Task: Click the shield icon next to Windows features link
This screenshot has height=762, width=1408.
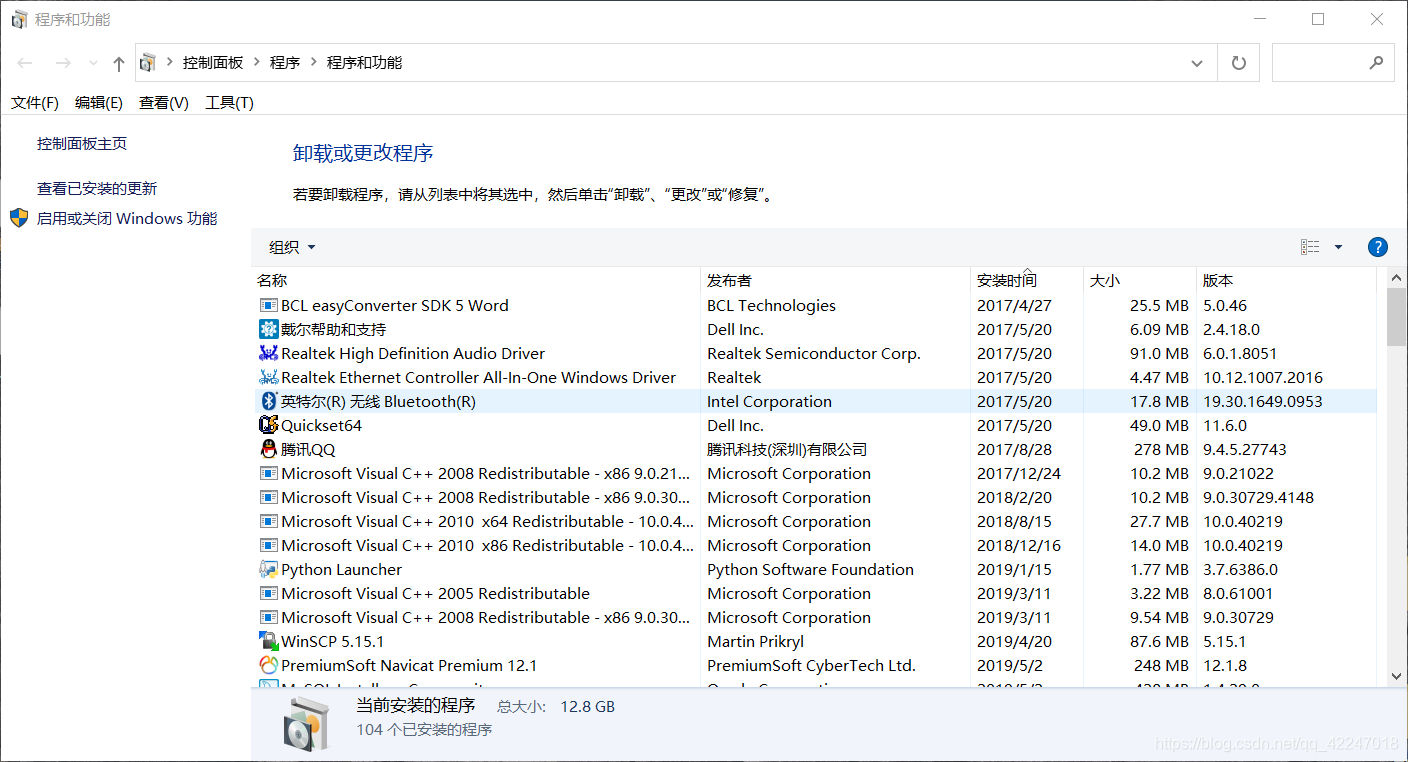Action: [x=19, y=218]
